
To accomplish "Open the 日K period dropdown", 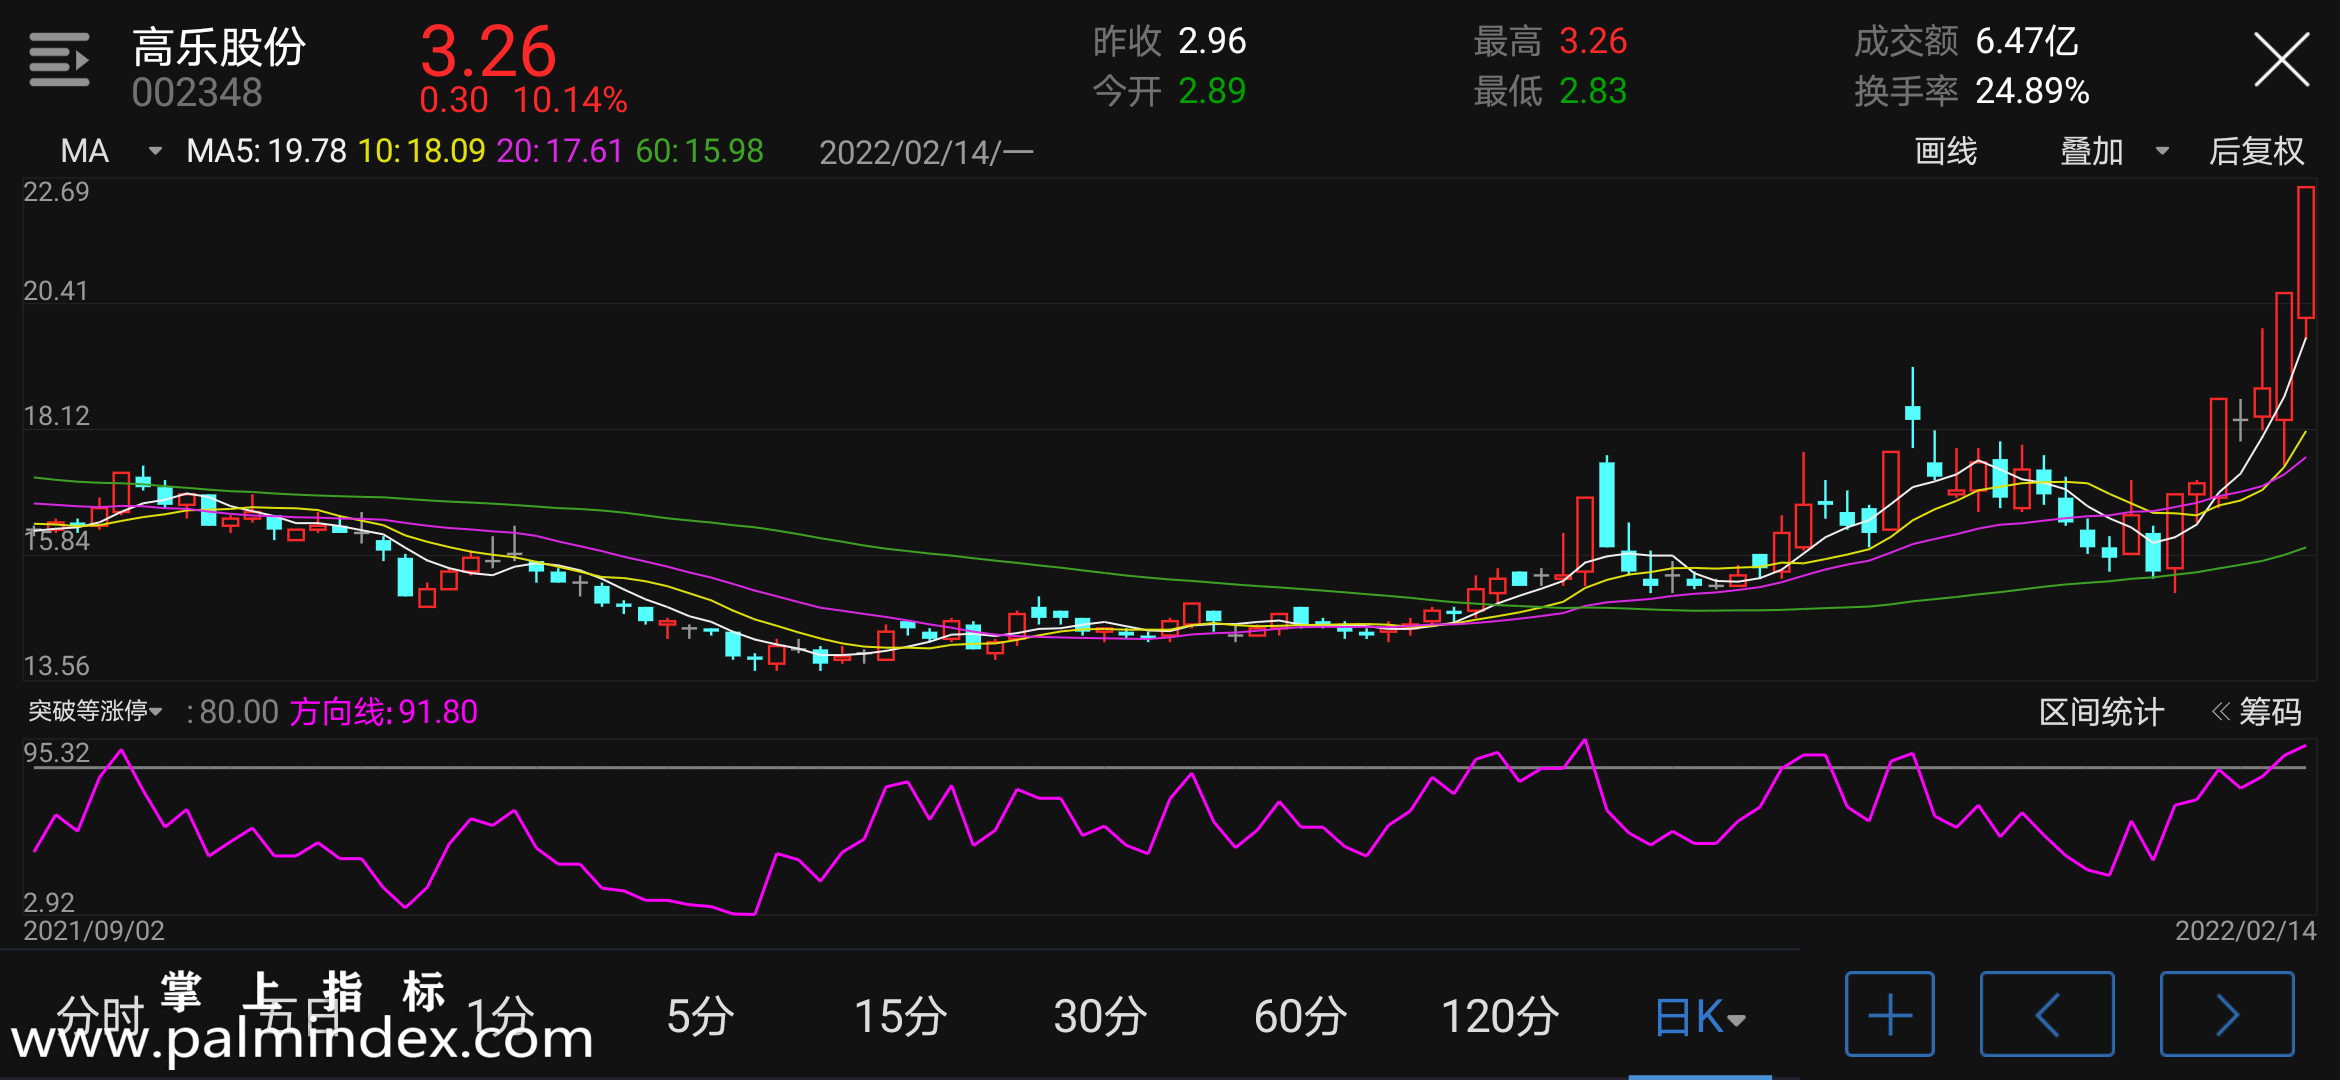I will click(1700, 1017).
